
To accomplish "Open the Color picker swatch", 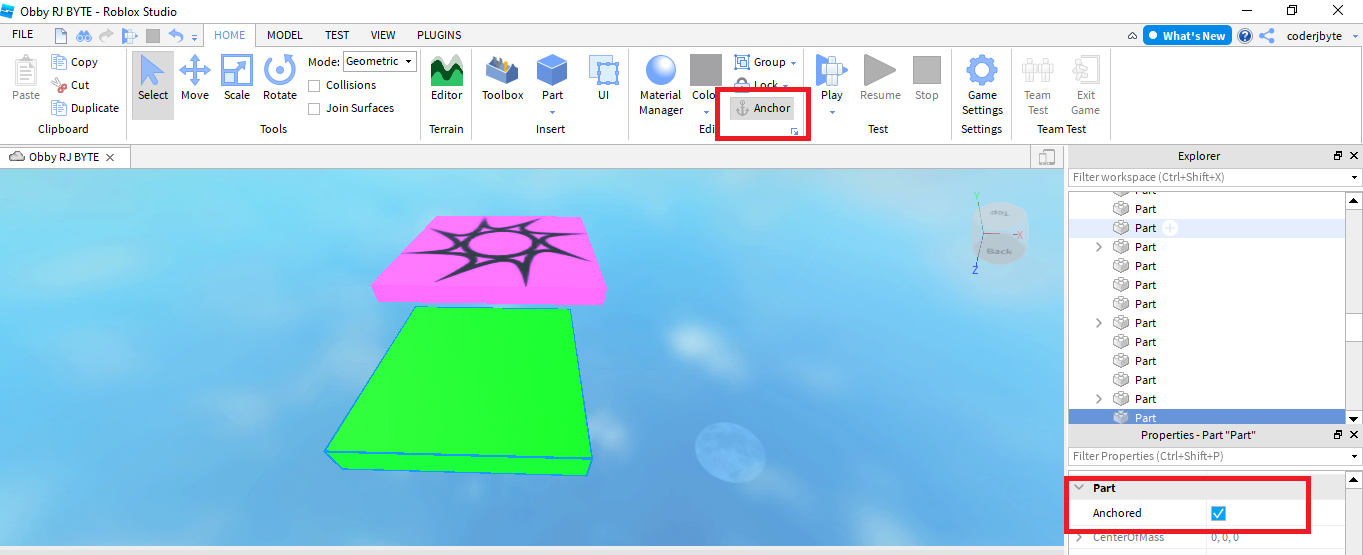I will [x=706, y=72].
